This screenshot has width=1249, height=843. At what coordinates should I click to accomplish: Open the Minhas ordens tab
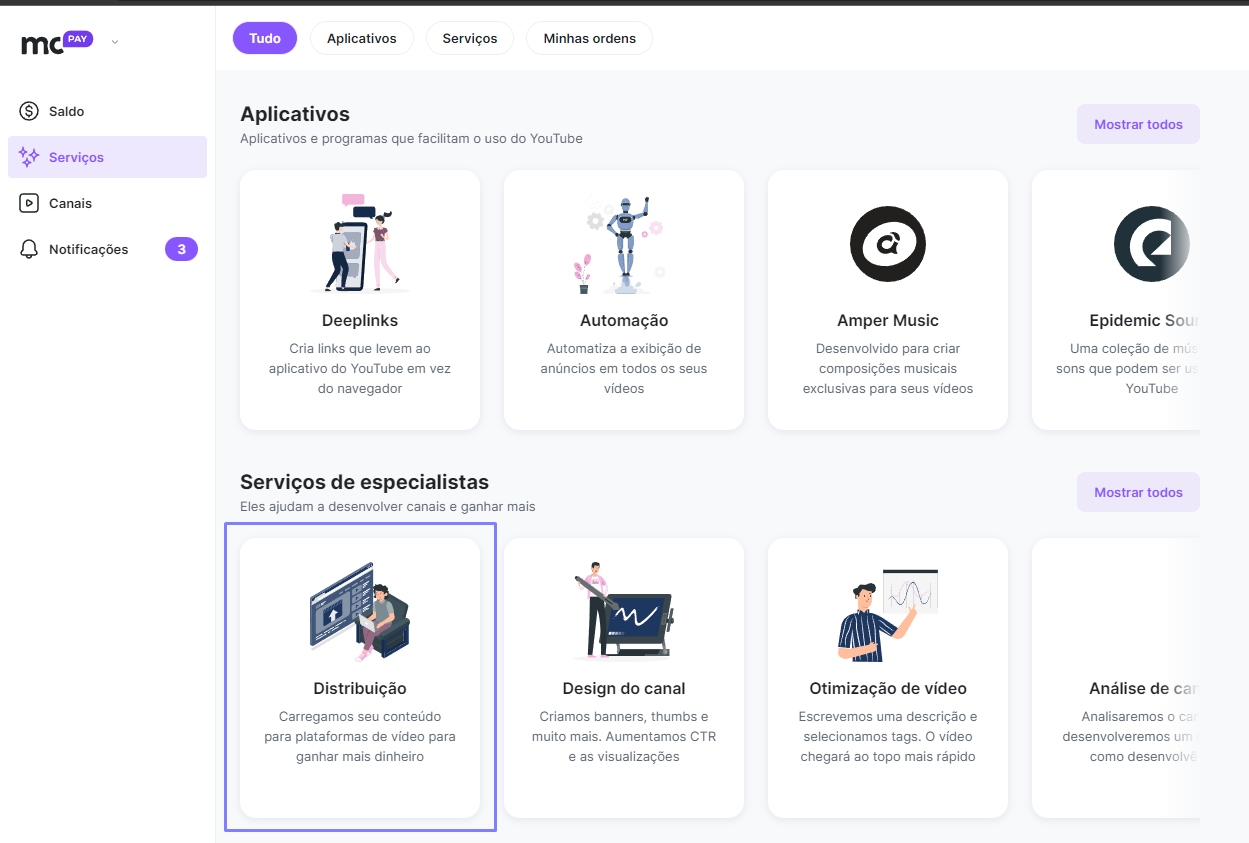(590, 38)
